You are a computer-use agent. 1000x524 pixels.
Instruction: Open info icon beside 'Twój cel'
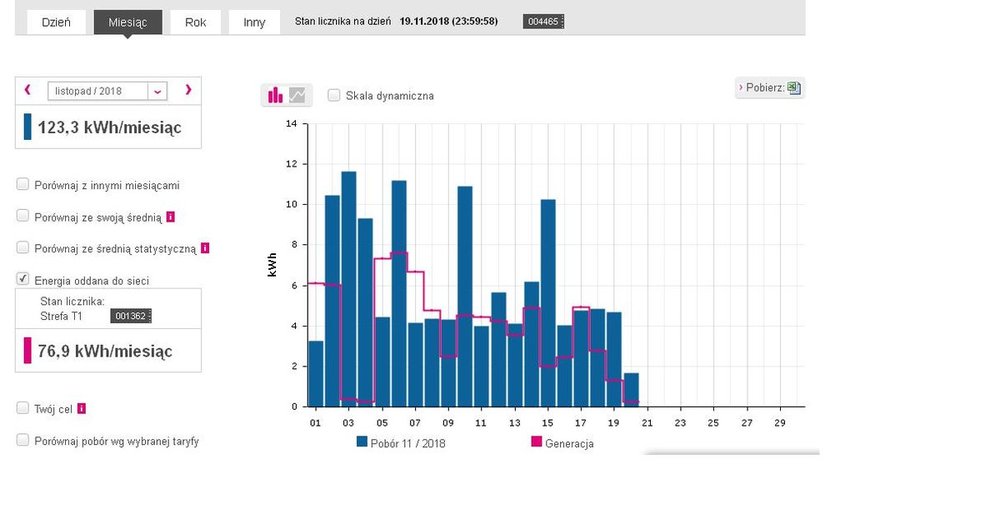[x=82, y=409]
